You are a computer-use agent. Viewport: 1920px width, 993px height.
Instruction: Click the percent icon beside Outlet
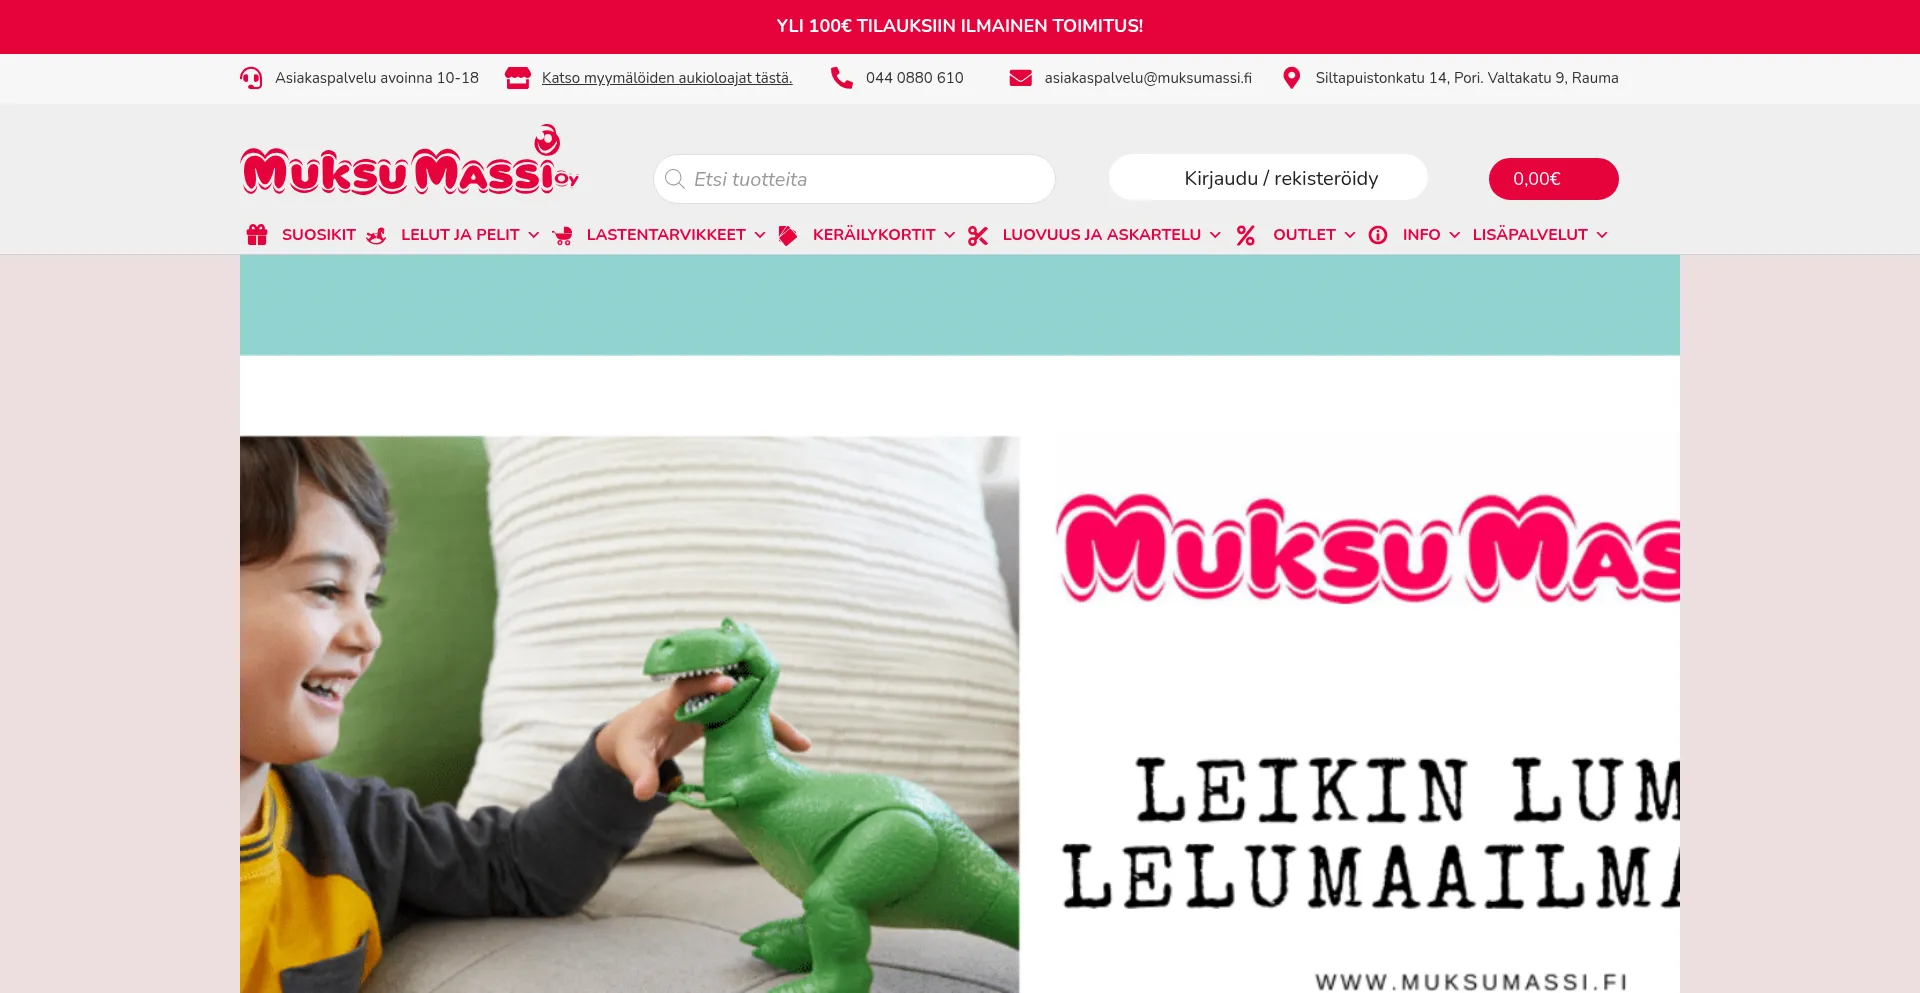point(1246,236)
